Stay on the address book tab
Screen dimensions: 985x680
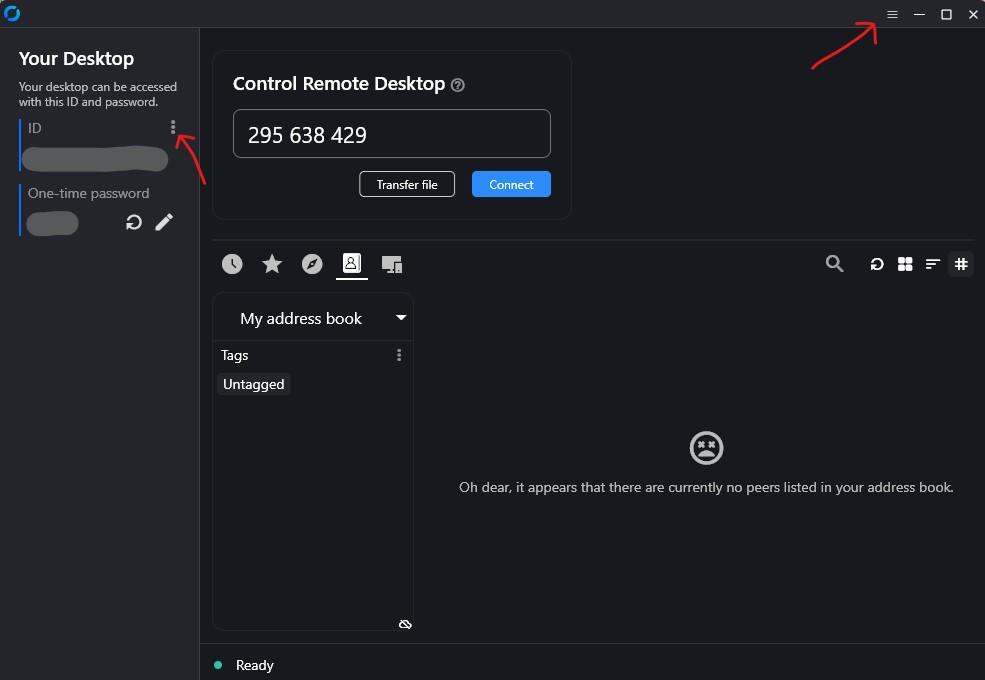(351, 264)
